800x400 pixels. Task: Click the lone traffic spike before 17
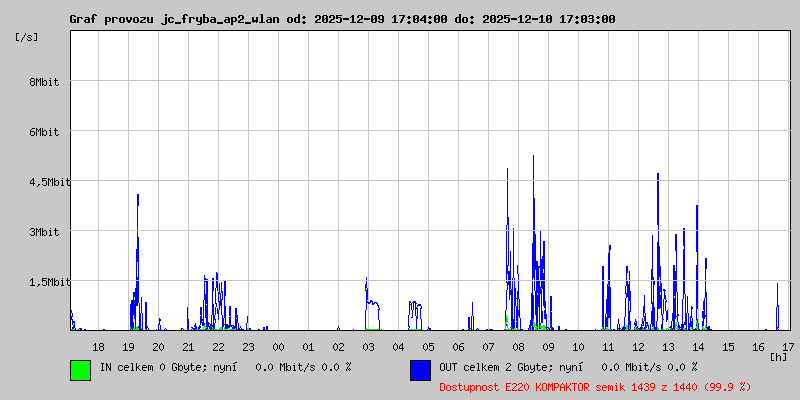[778, 306]
